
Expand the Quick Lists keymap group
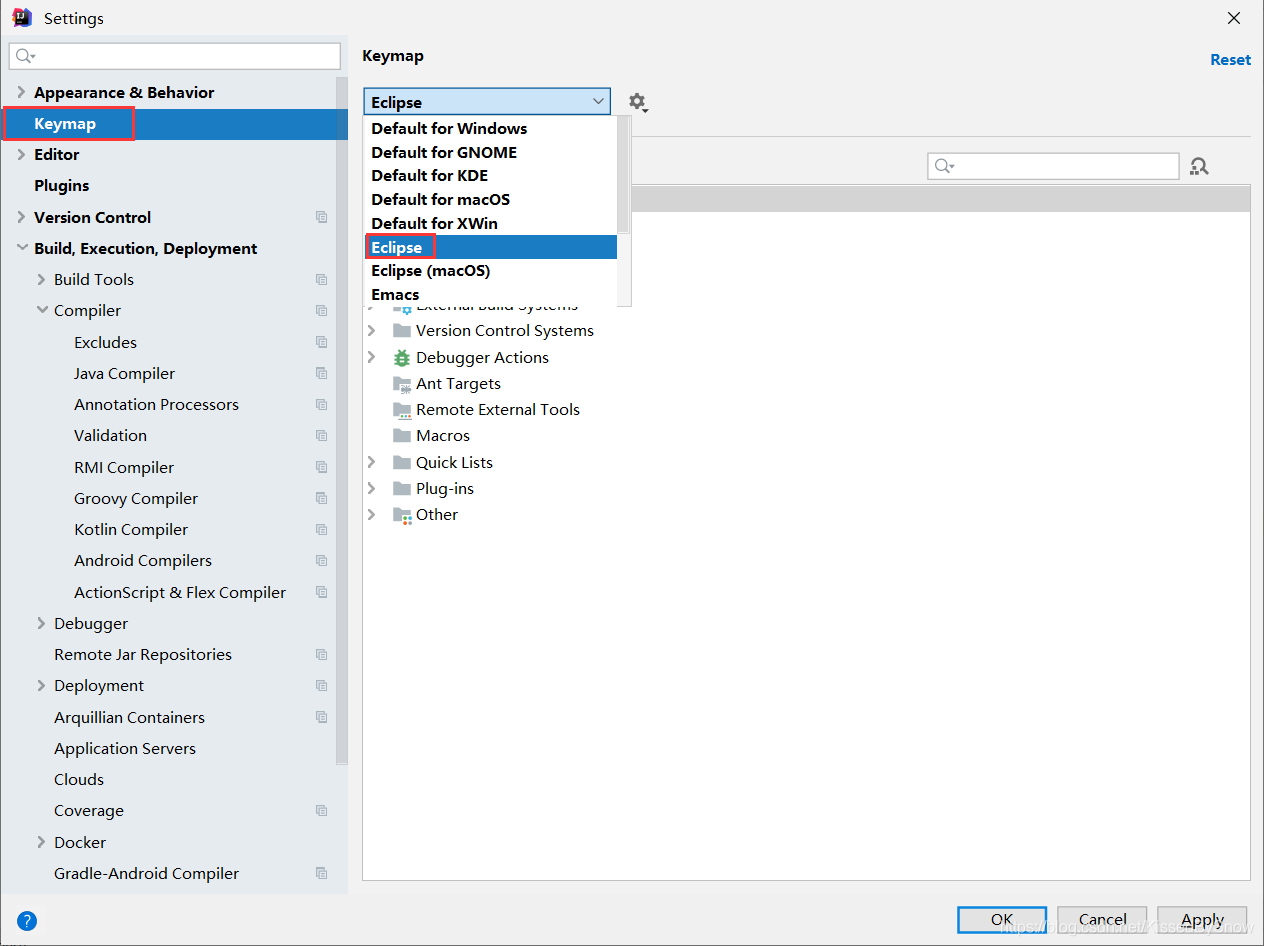pyautogui.click(x=371, y=462)
